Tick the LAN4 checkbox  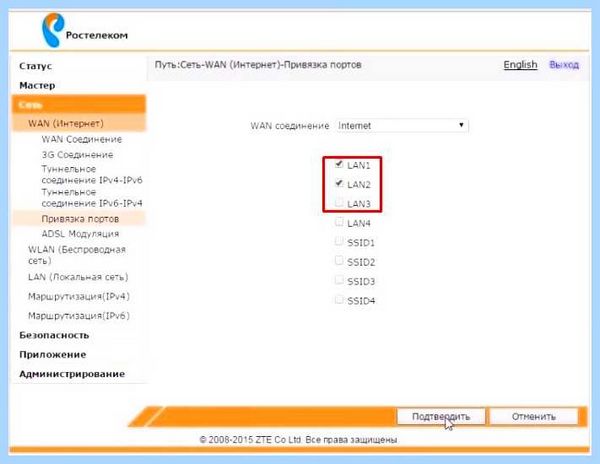[339, 222]
